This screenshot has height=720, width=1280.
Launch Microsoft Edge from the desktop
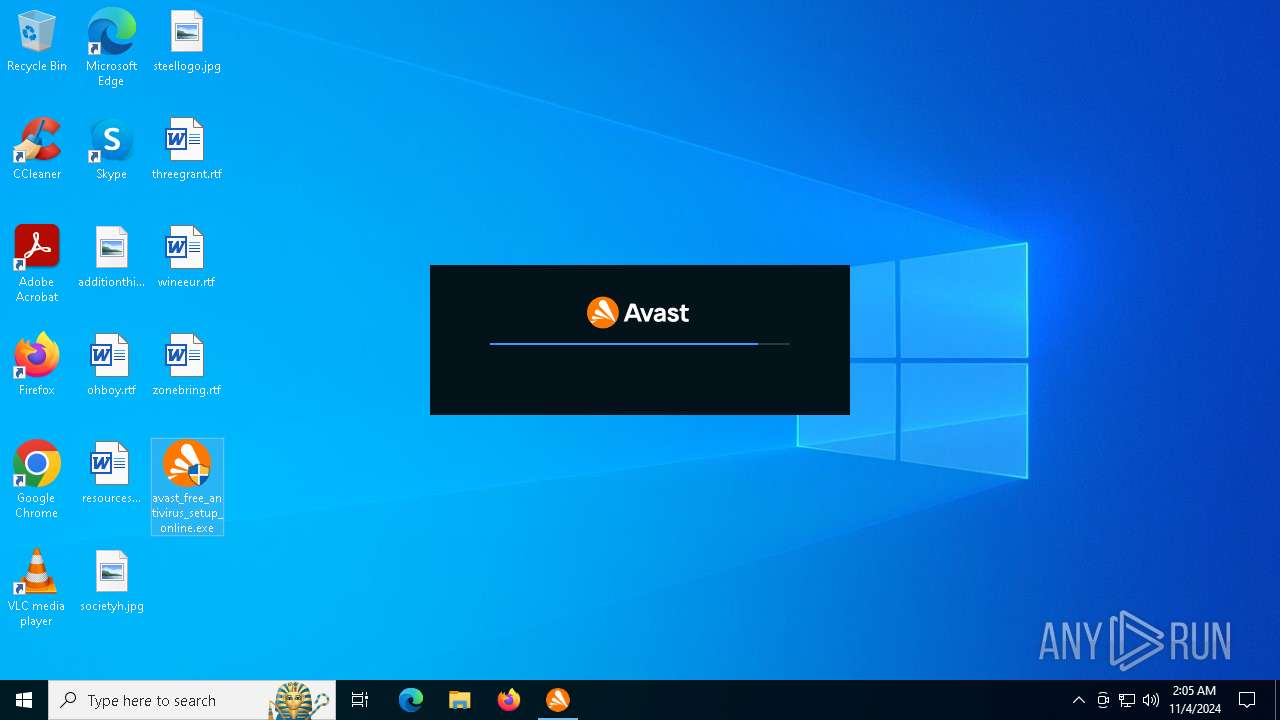(x=111, y=48)
